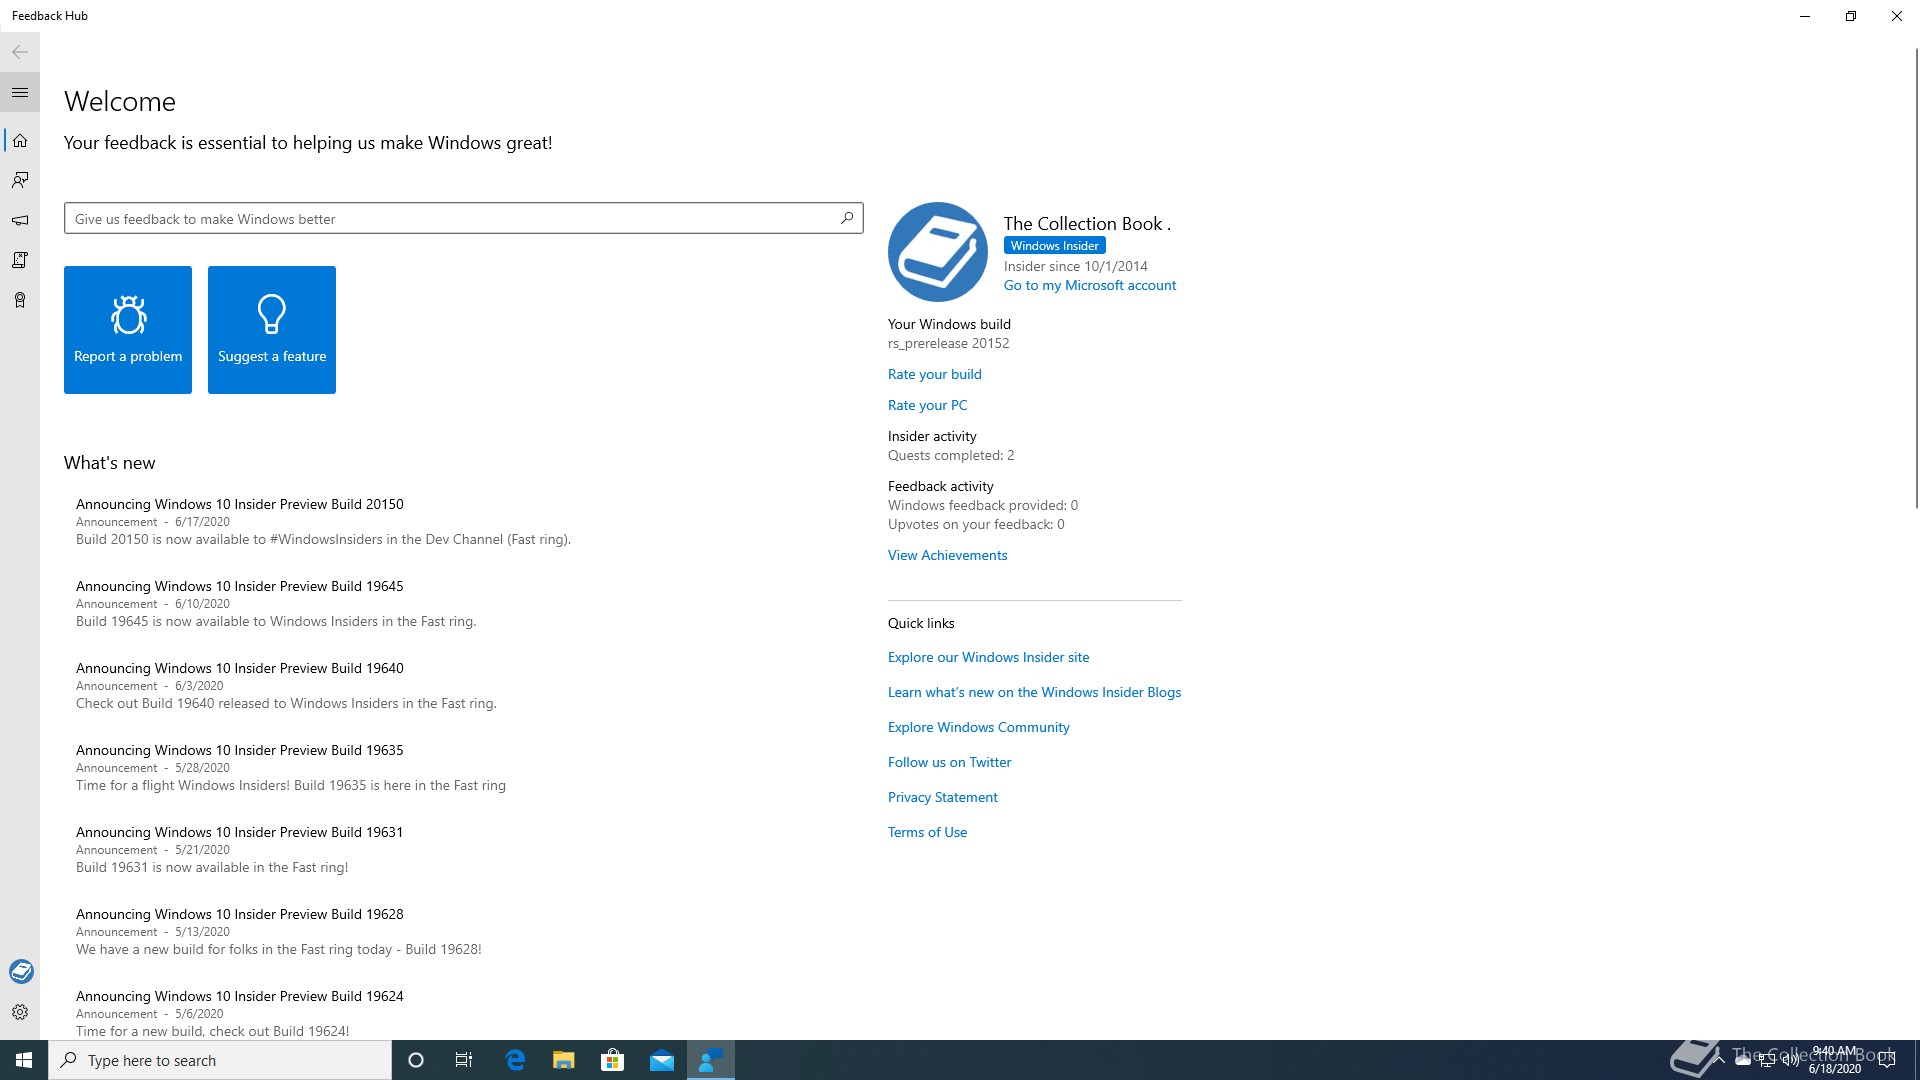Open the hamburger navigation menu
This screenshot has width=1920, height=1080.
(x=20, y=92)
